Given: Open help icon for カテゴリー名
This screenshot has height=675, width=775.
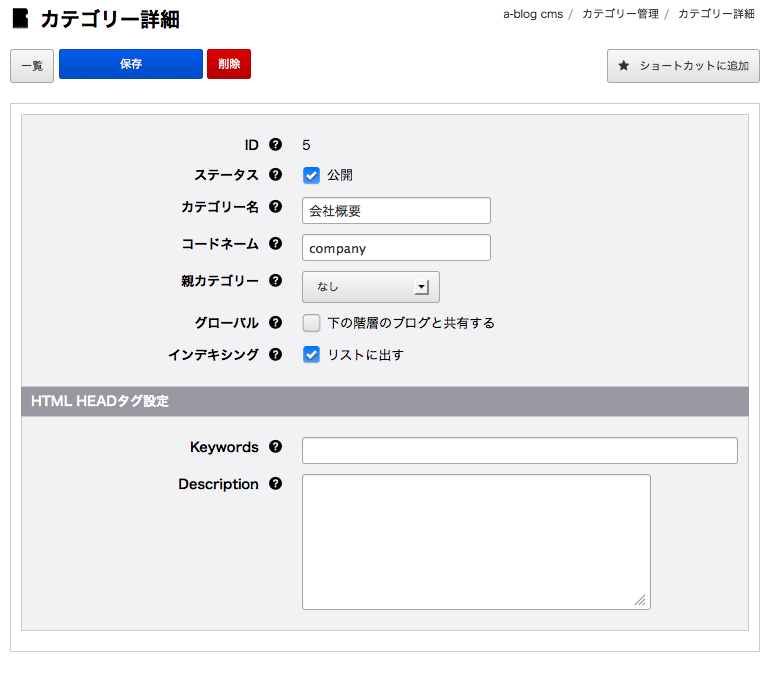Looking at the screenshot, I should [276, 207].
